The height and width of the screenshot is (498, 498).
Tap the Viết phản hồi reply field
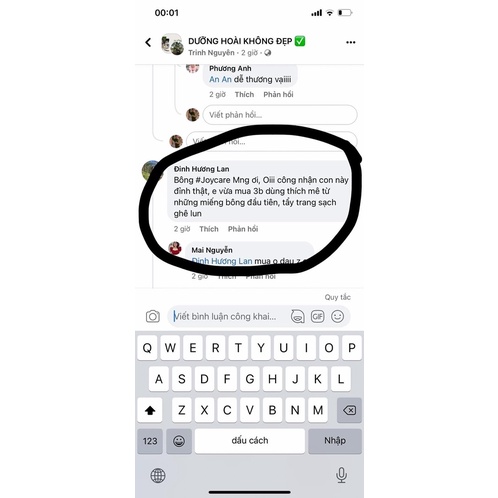pyautogui.click(x=280, y=115)
